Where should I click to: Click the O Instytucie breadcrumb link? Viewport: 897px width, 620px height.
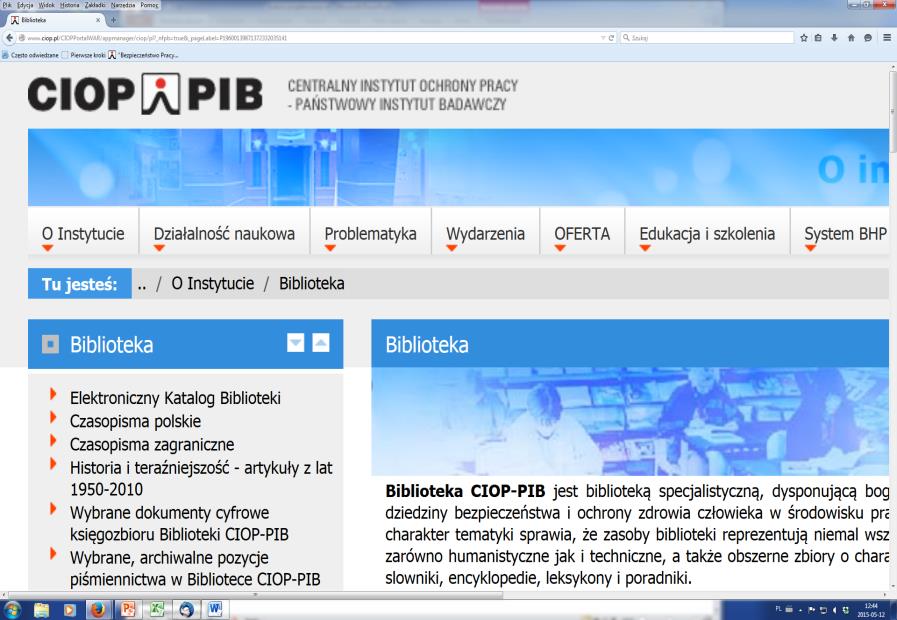click(212, 284)
